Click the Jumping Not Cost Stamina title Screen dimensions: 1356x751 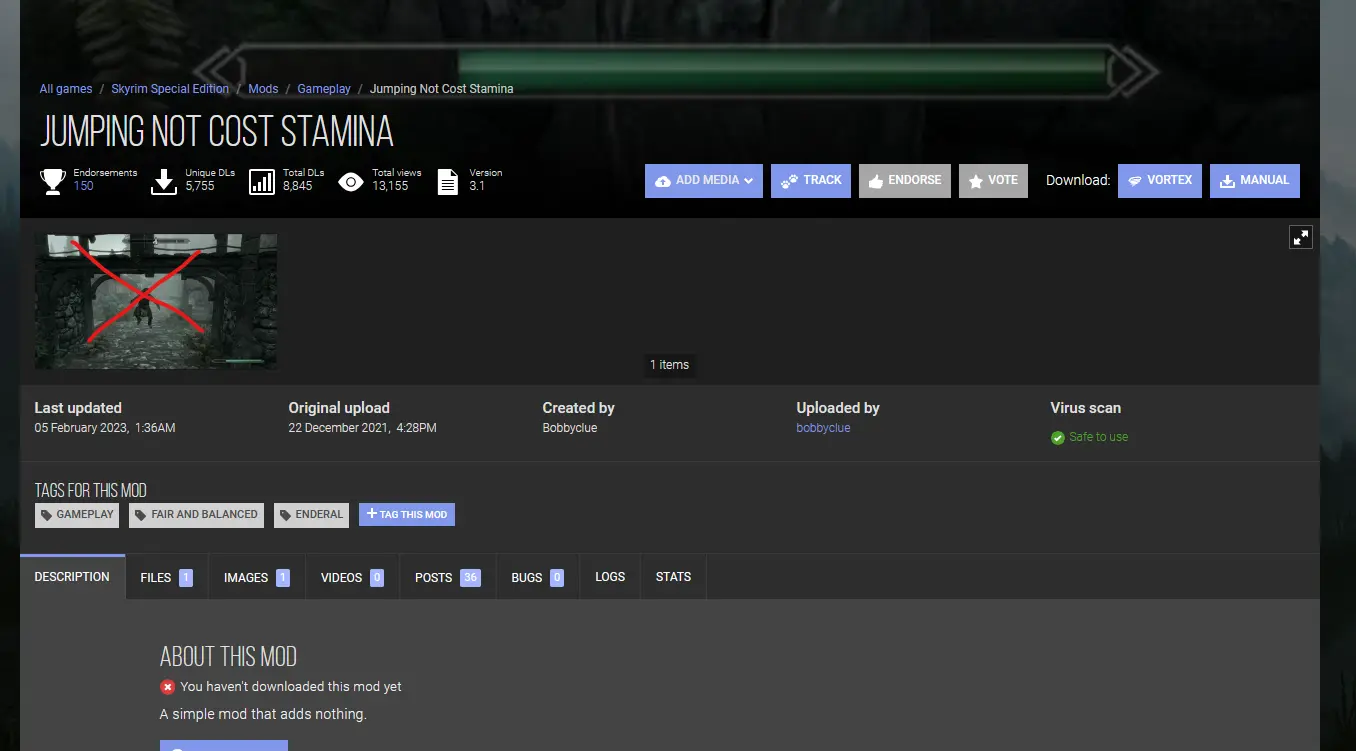pyautogui.click(x=216, y=132)
